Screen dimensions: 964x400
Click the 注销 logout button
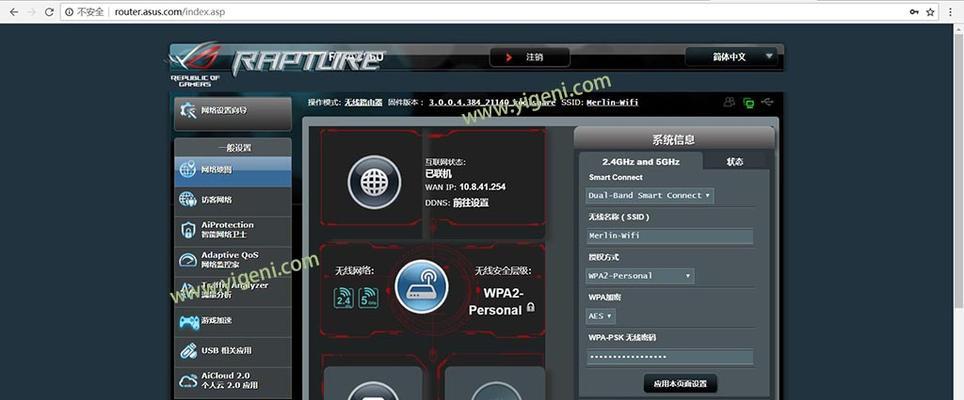tap(530, 57)
